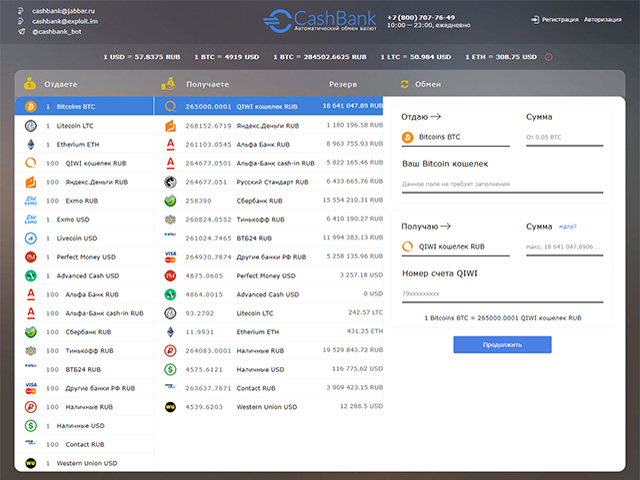
Task: Select Perfect Money USD 4875.0605 to receive
Action: coord(269,276)
